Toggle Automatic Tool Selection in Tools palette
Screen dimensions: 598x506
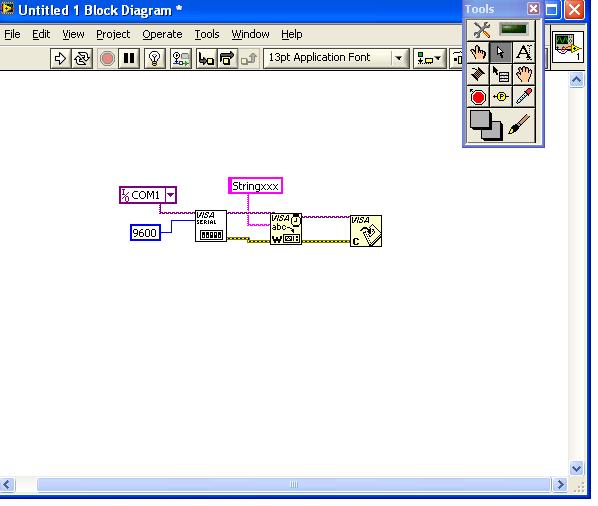tap(481, 30)
